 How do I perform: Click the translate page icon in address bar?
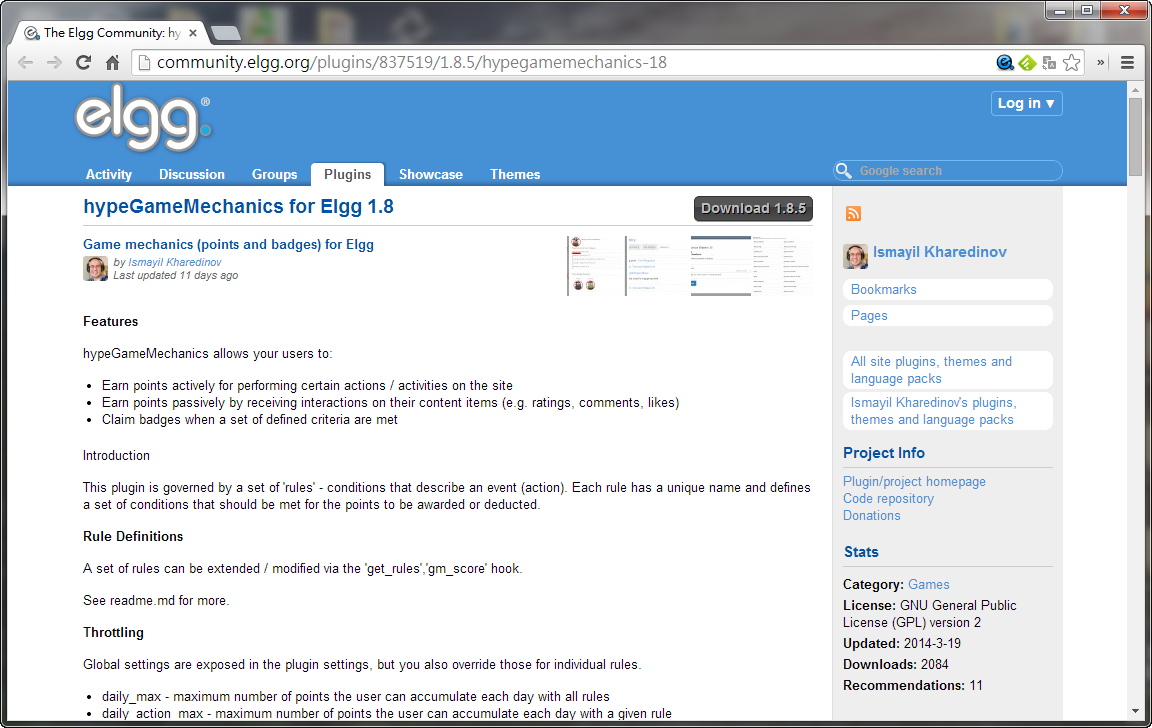click(x=1049, y=63)
